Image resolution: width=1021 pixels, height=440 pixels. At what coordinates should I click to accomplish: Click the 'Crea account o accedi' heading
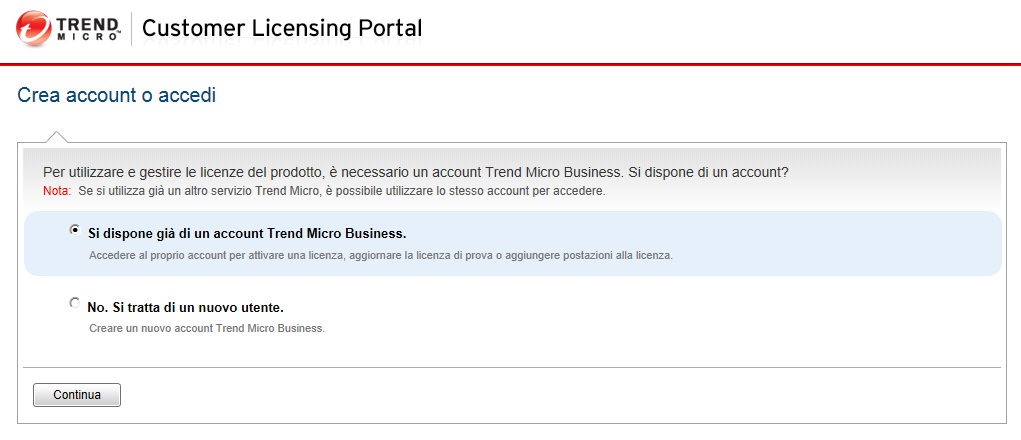click(x=117, y=96)
